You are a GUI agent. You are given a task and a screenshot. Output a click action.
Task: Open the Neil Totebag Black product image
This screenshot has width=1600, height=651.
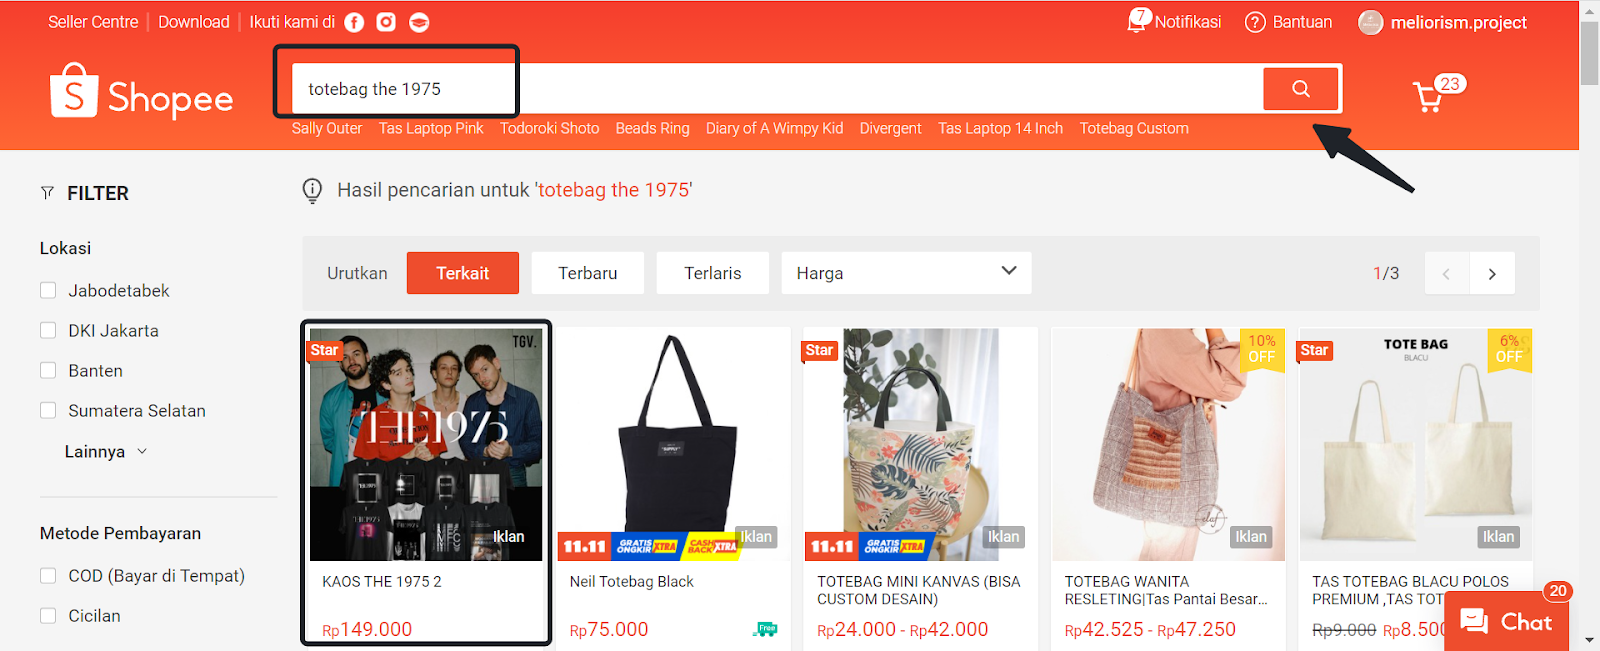click(673, 445)
